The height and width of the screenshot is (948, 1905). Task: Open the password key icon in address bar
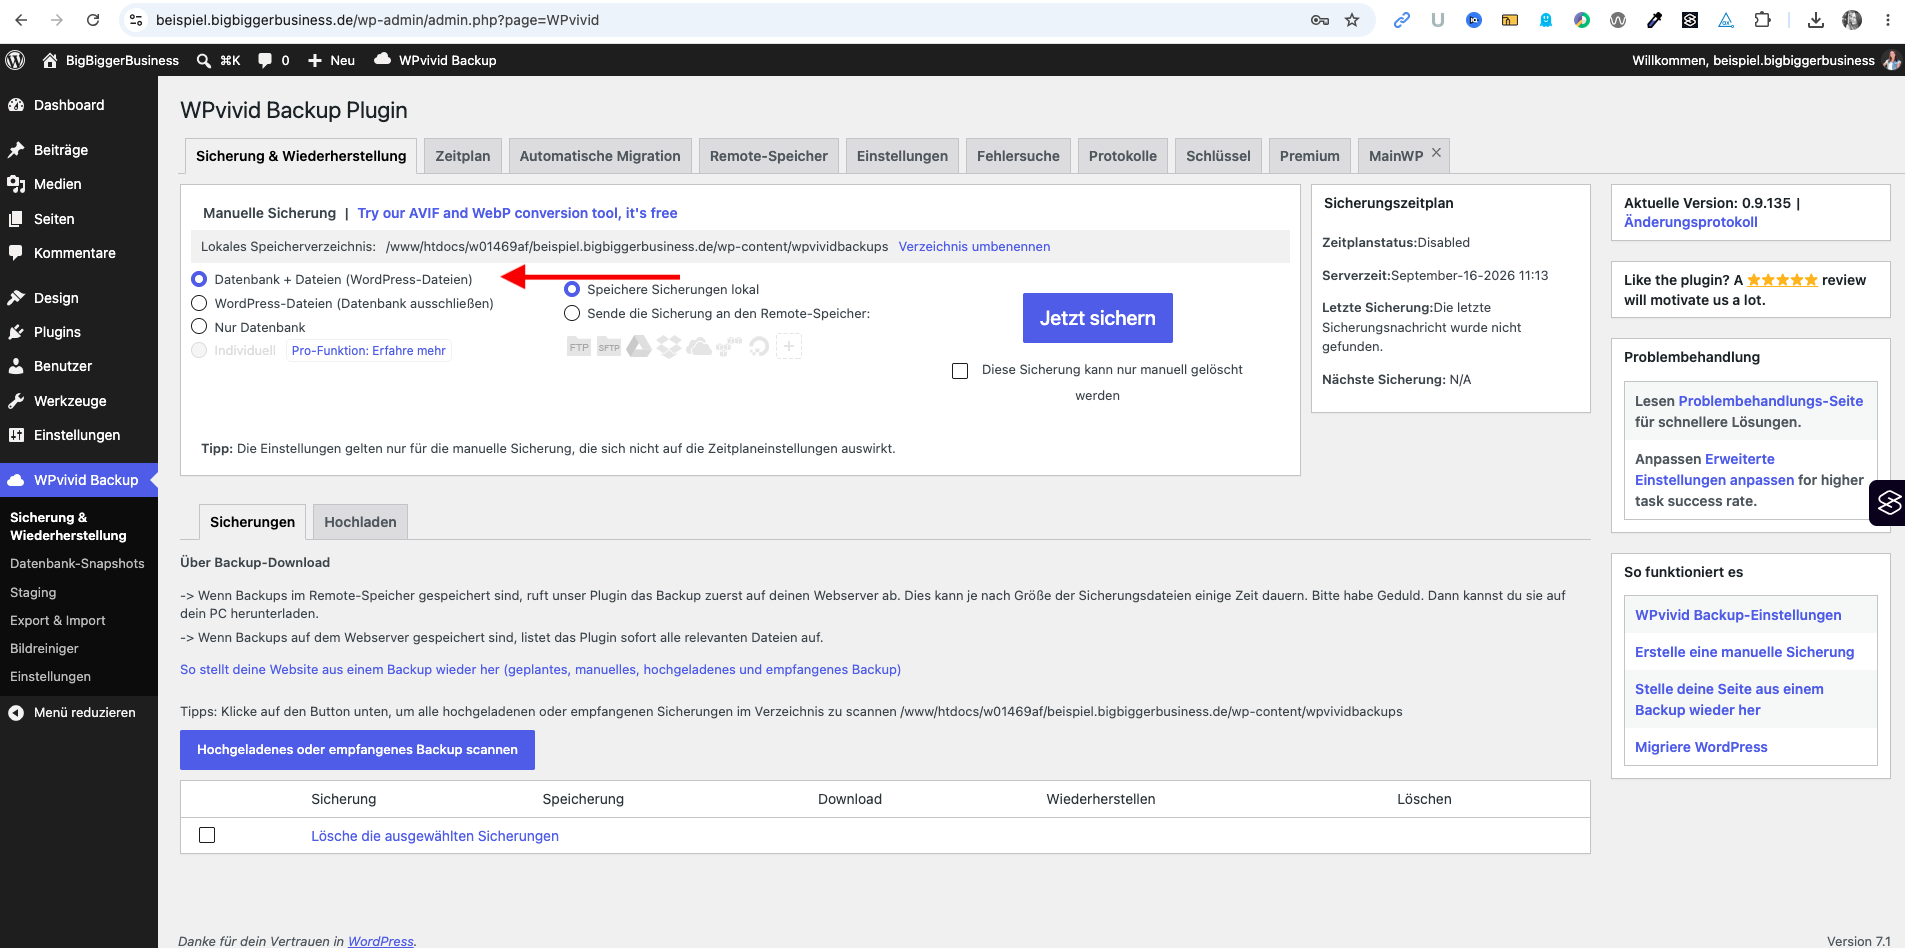(1320, 20)
